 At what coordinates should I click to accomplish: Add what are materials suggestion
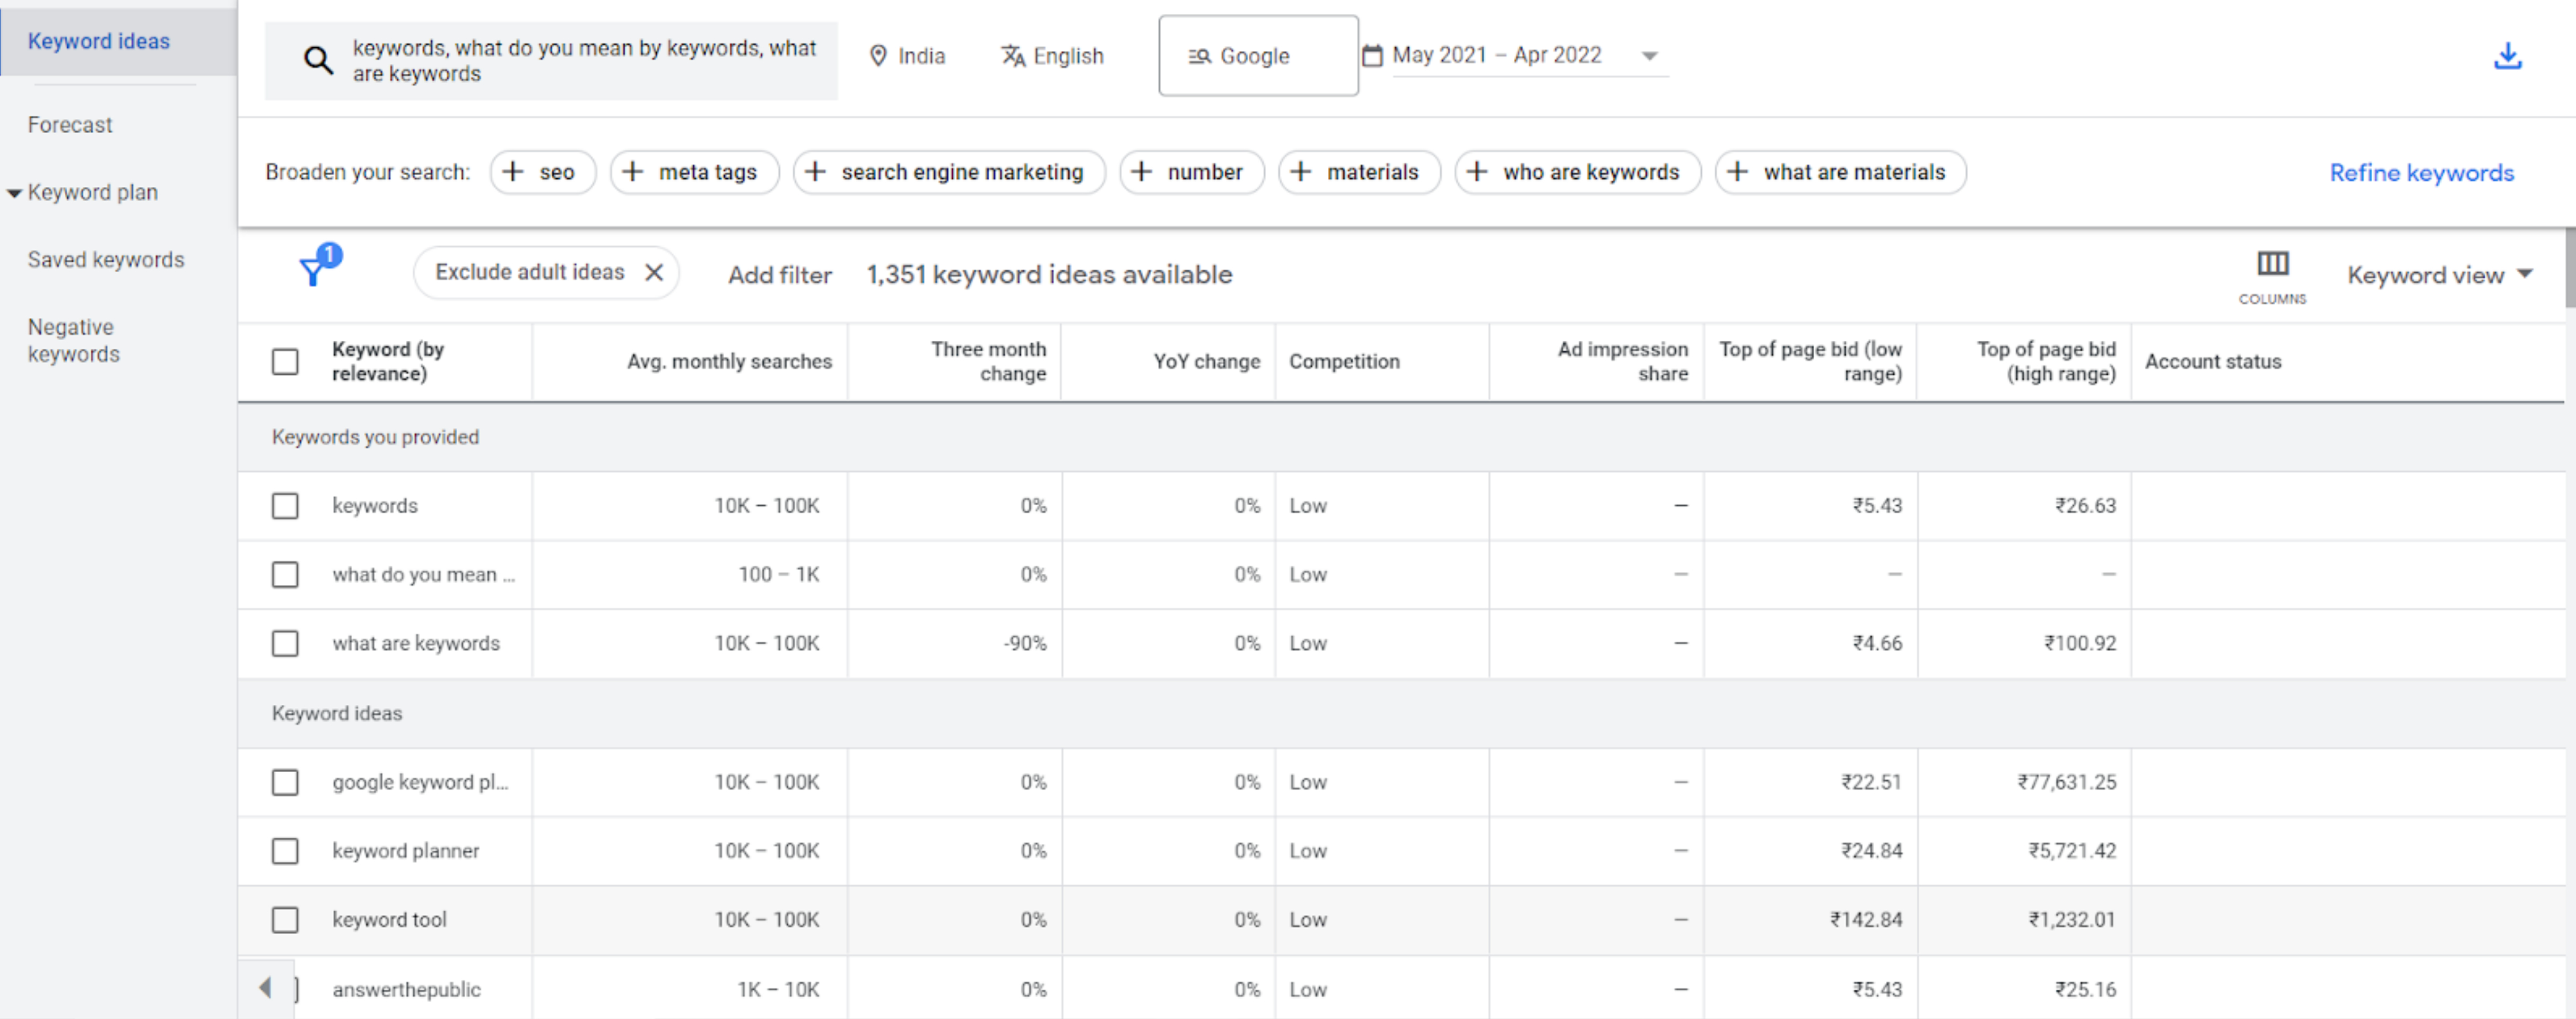click(1840, 172)
